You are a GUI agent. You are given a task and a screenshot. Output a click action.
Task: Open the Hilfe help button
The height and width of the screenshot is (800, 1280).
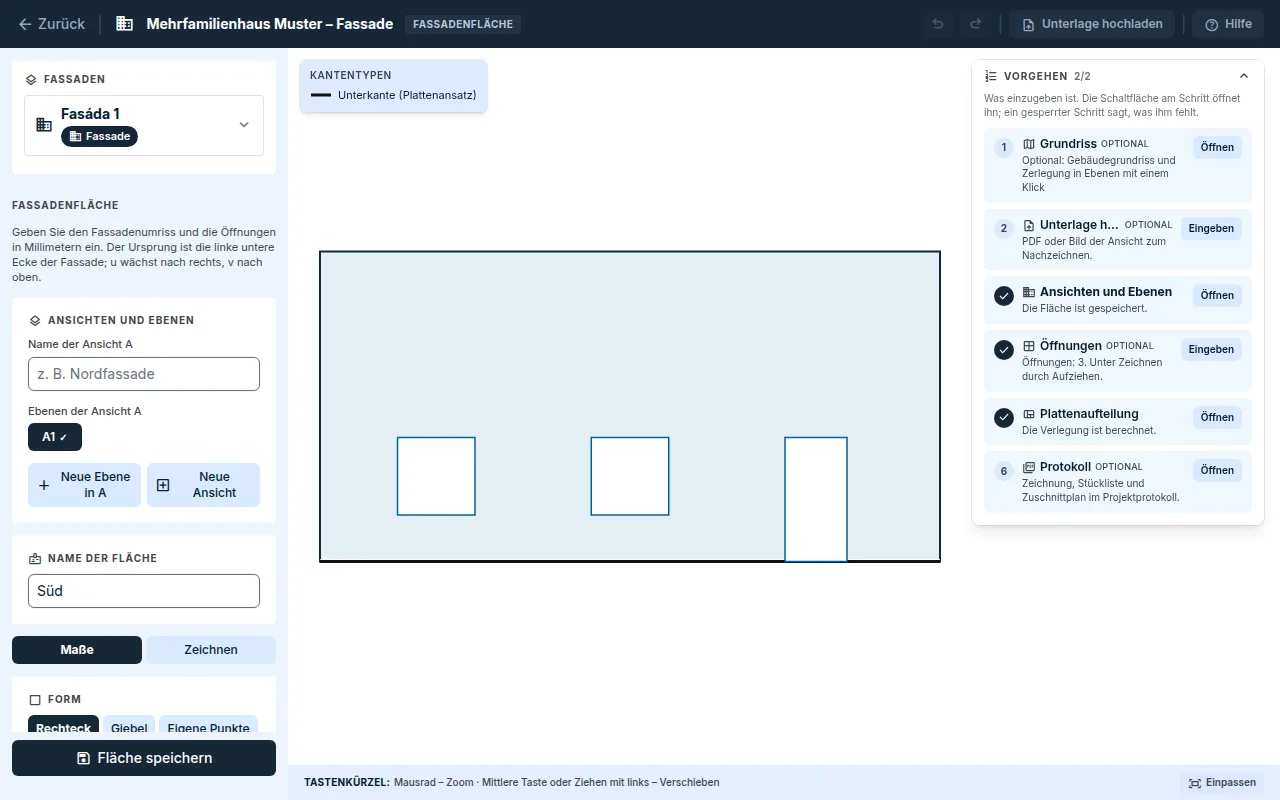coord(1228,24)
